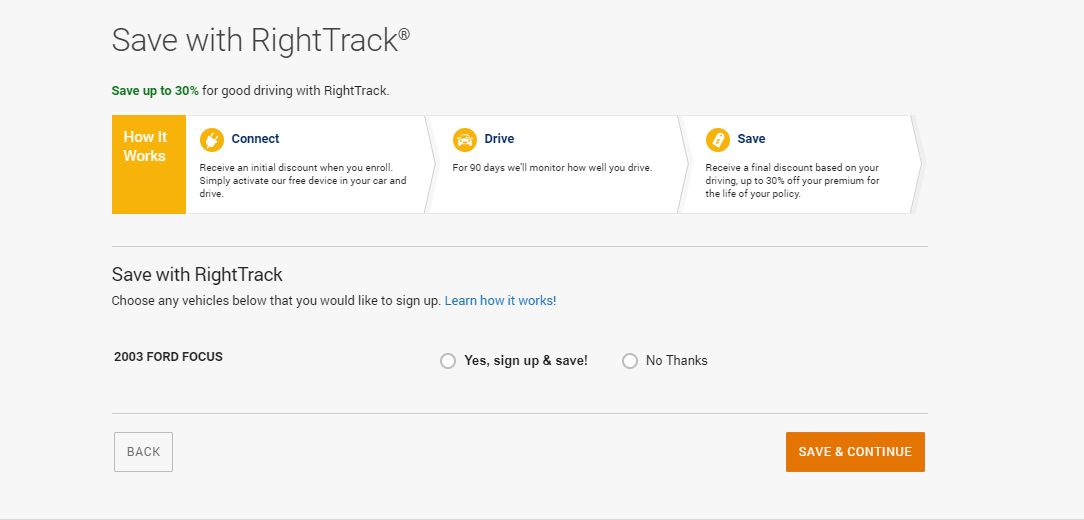Image resolution: width=1084 pixels, height=520 pixels.
Task: Select the Save step heading
Action: (751, 139)
